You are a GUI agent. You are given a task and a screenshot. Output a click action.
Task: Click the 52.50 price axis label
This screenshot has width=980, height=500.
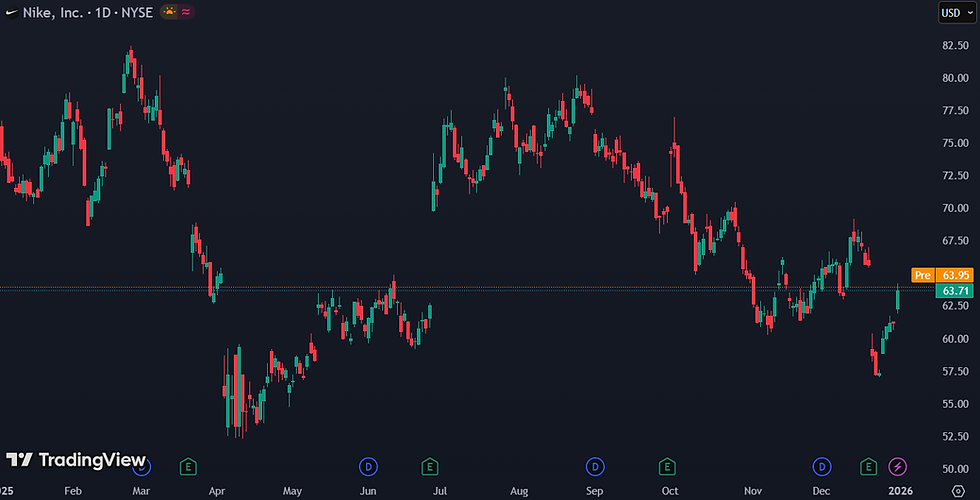coord(955,436)
